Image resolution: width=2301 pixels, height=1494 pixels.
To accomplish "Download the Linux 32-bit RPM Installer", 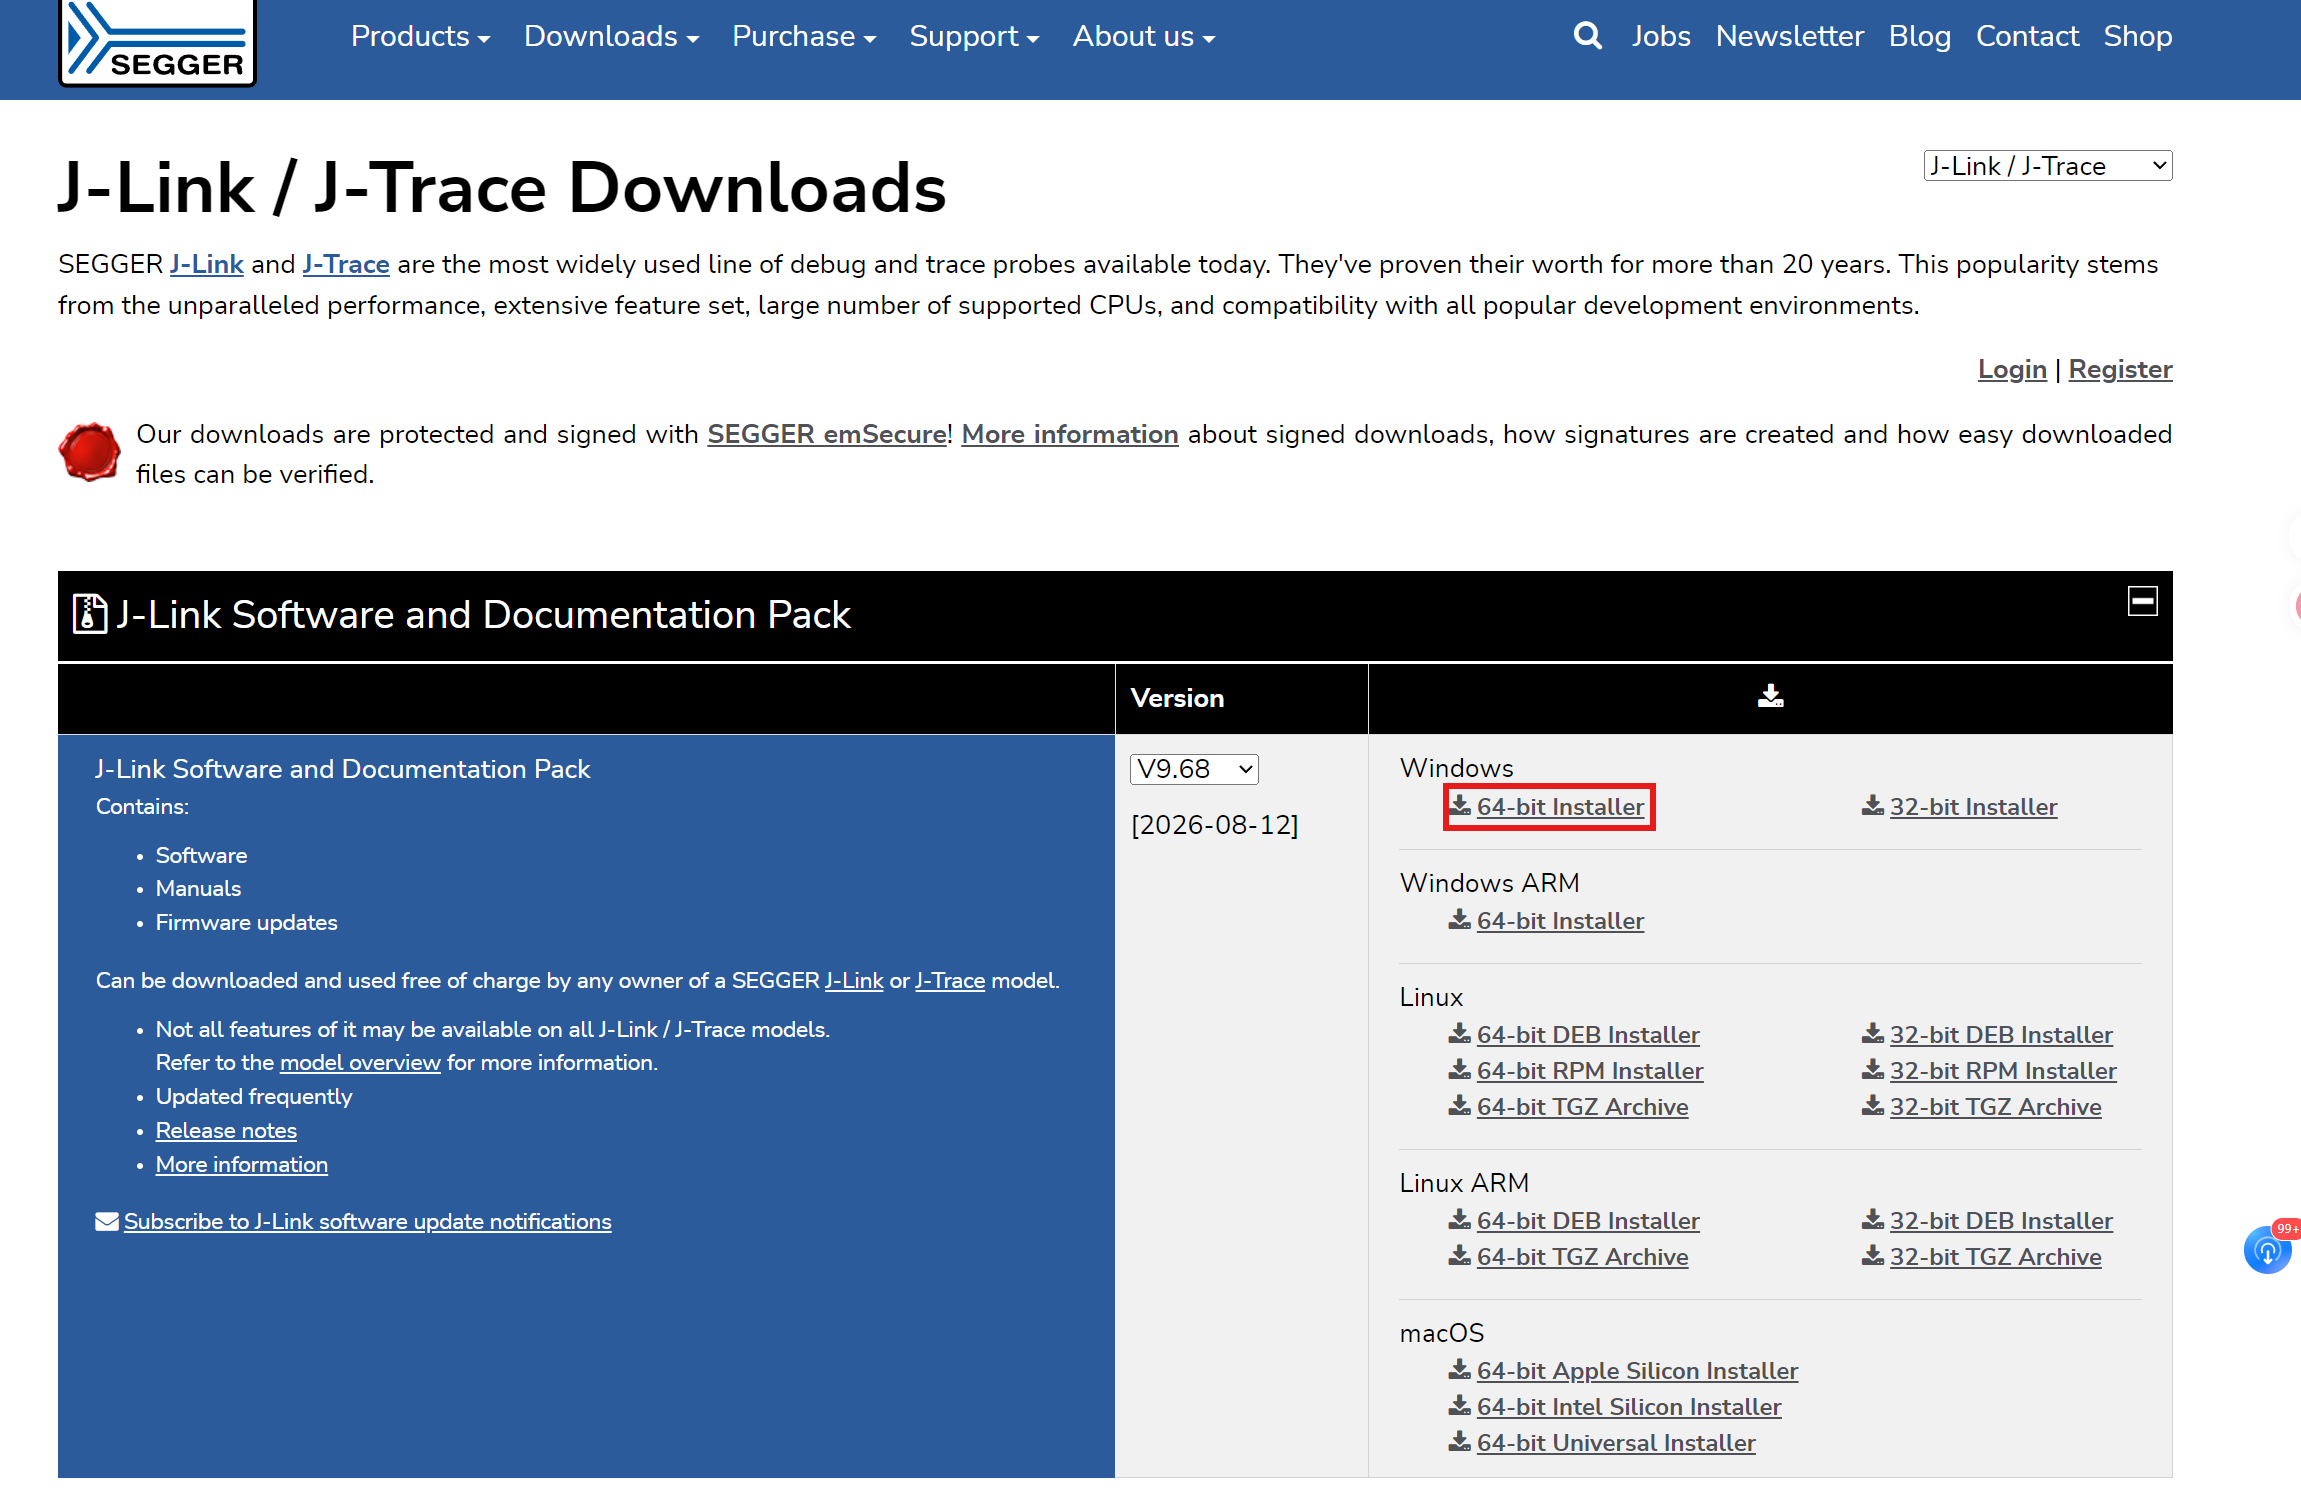I will coord(1990,1071).
